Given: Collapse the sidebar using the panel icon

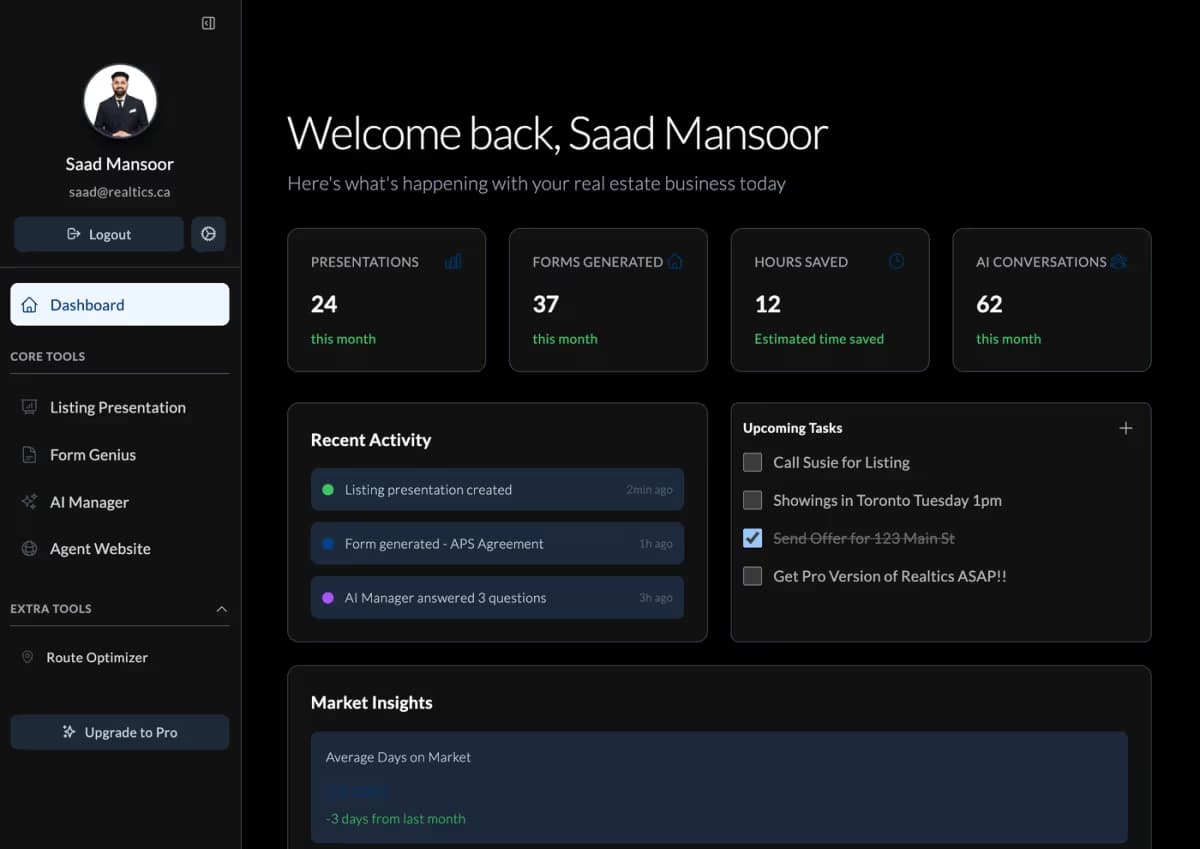Looking at the screenshot, I should click(x=208, y=23).
